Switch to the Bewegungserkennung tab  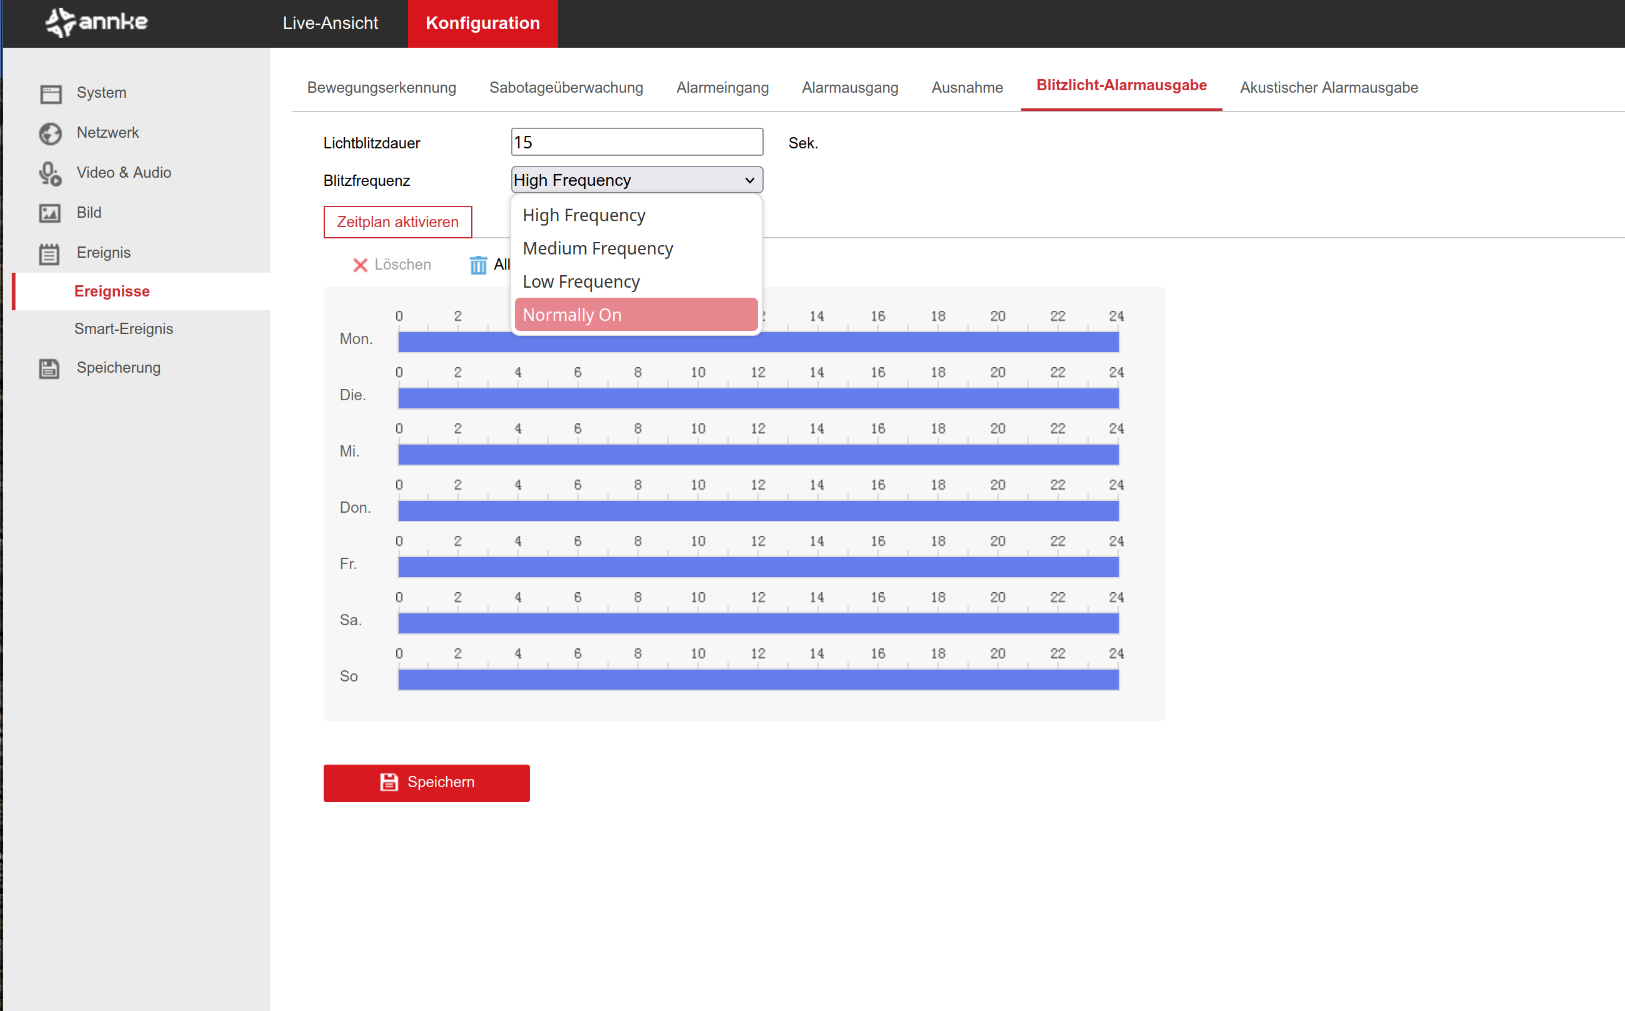click(x=381, y=88)
